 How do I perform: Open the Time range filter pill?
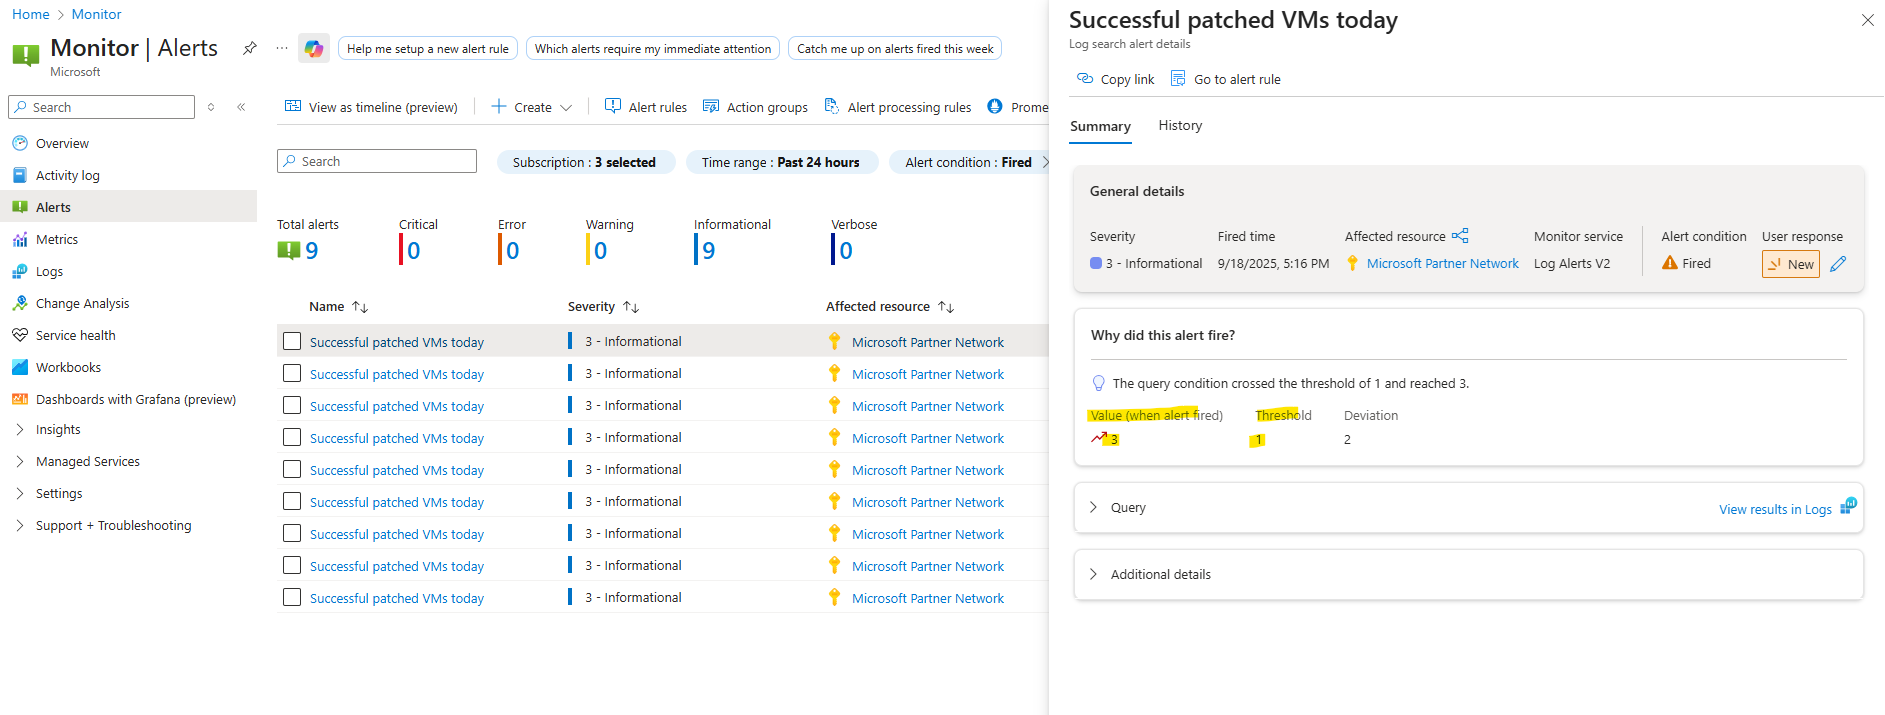pyautogui.click(x=781, y=162)
